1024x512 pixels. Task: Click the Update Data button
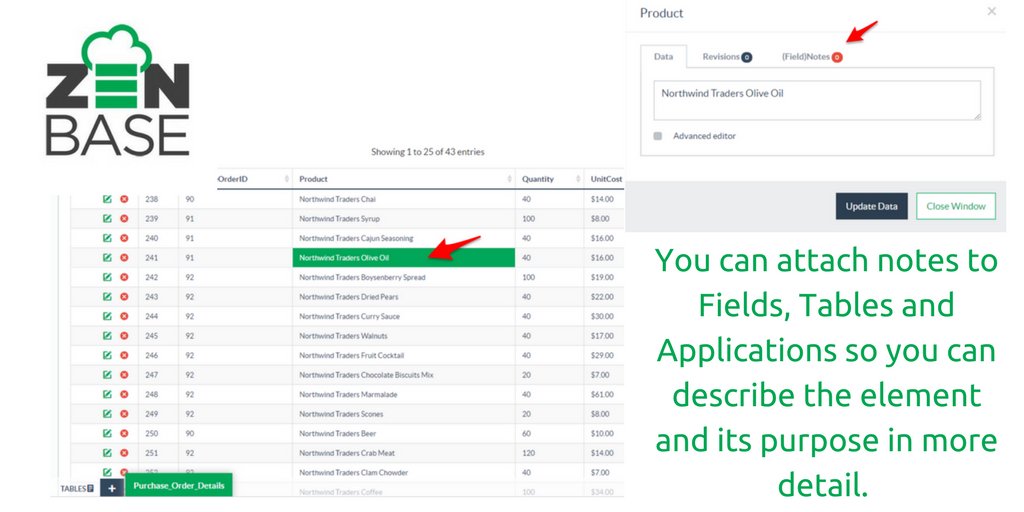871,206
